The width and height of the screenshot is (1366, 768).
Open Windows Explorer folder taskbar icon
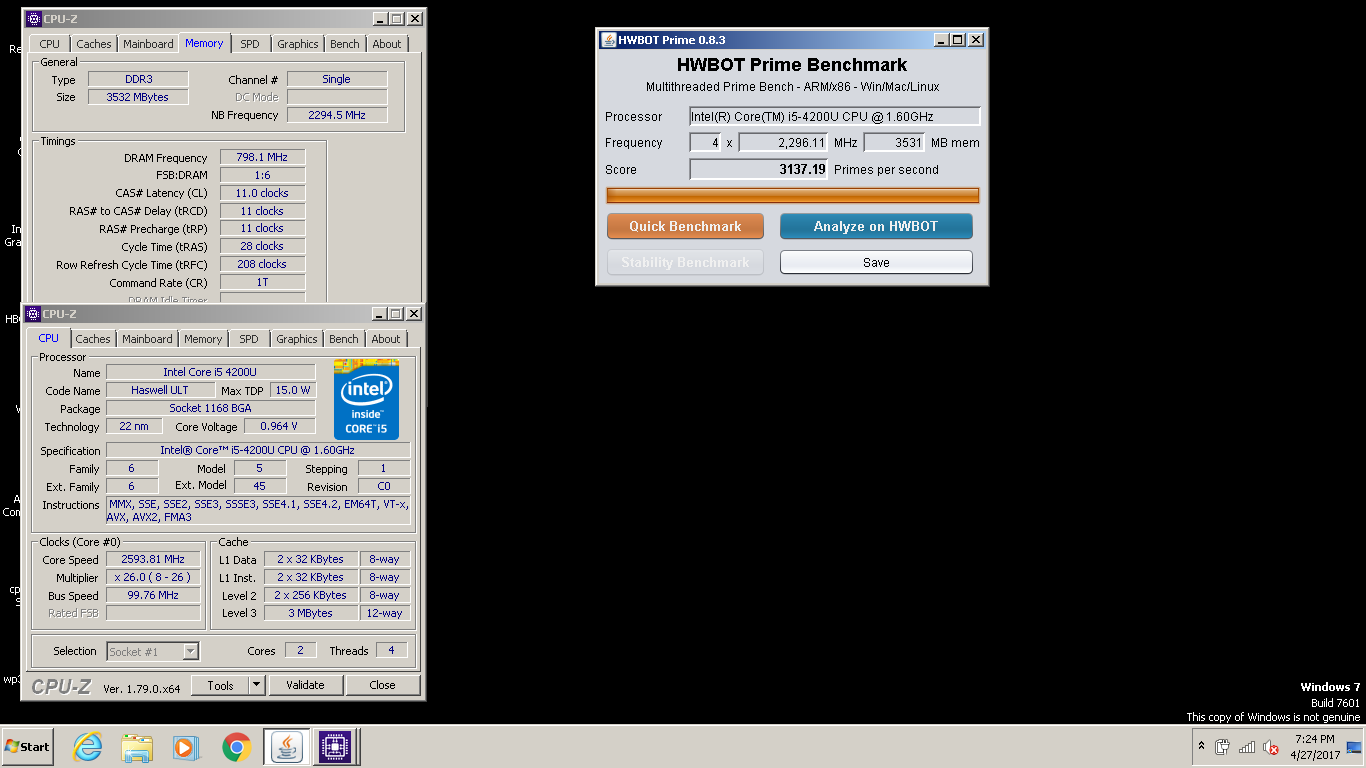tap(137, 747)
